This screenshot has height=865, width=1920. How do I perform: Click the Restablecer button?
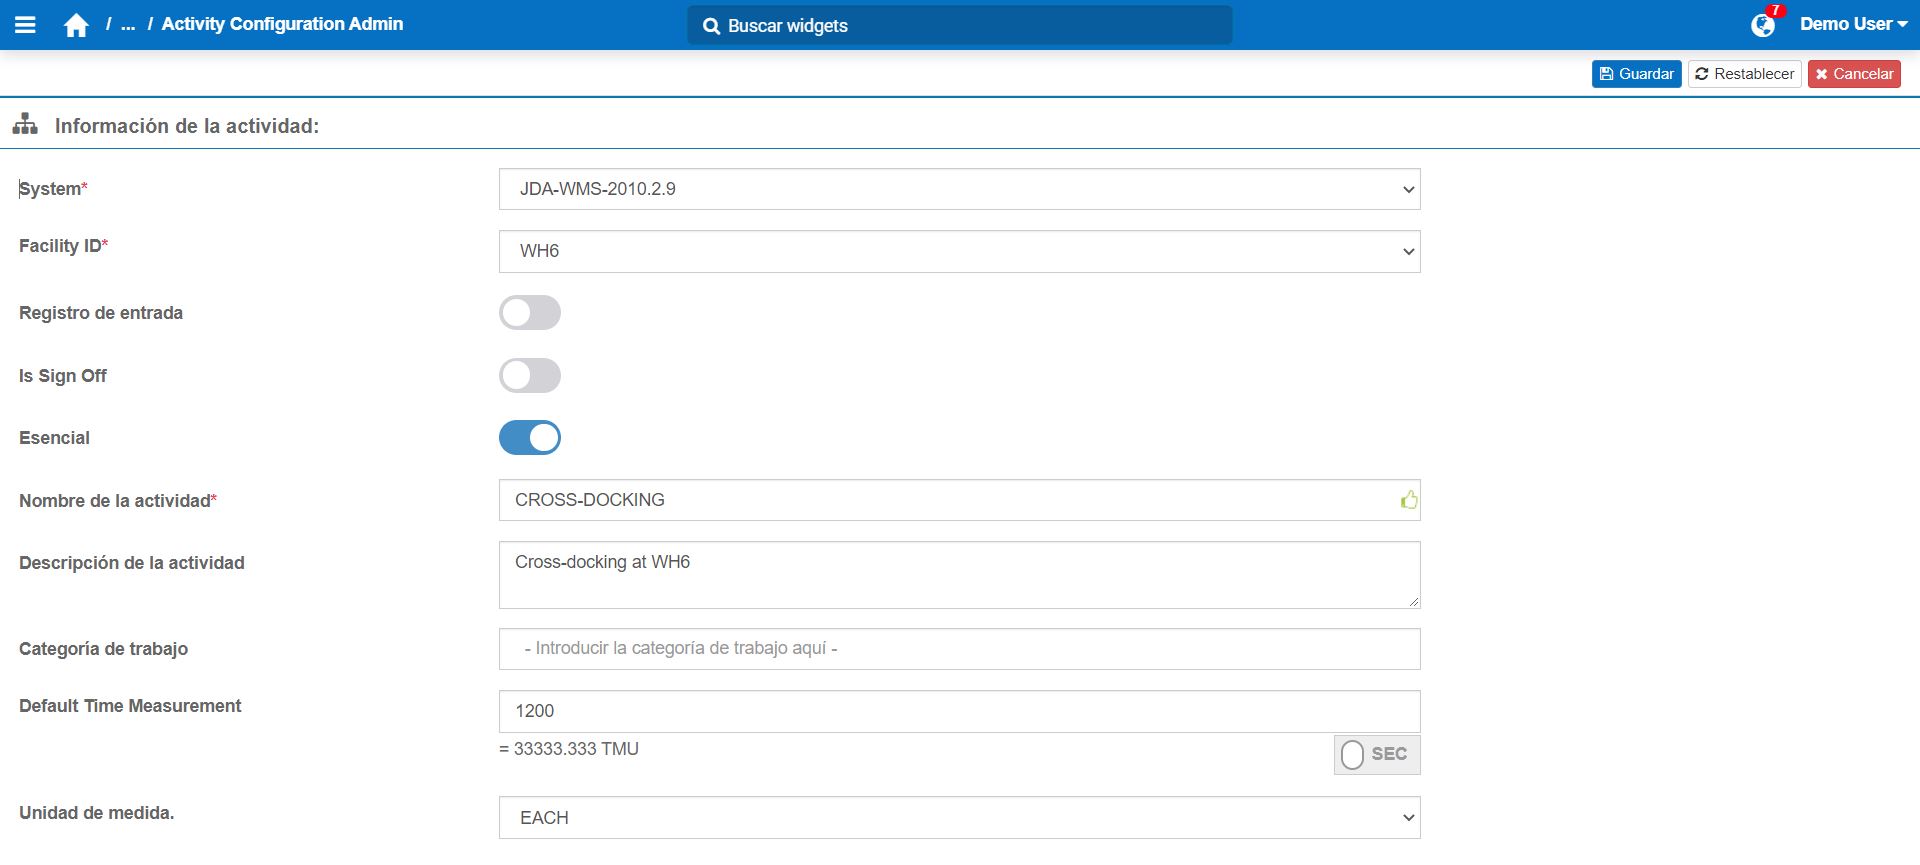(x=1744, y=74)
